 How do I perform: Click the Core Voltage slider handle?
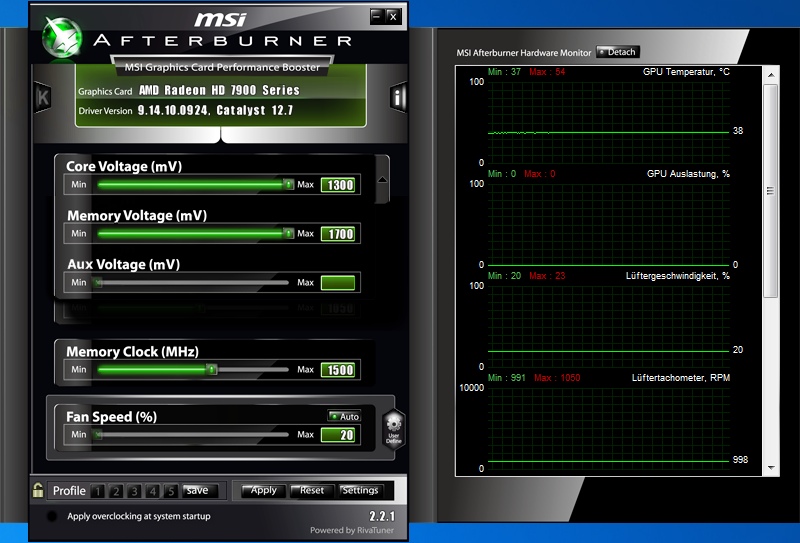pyautogui.click(x=288, y=184)
